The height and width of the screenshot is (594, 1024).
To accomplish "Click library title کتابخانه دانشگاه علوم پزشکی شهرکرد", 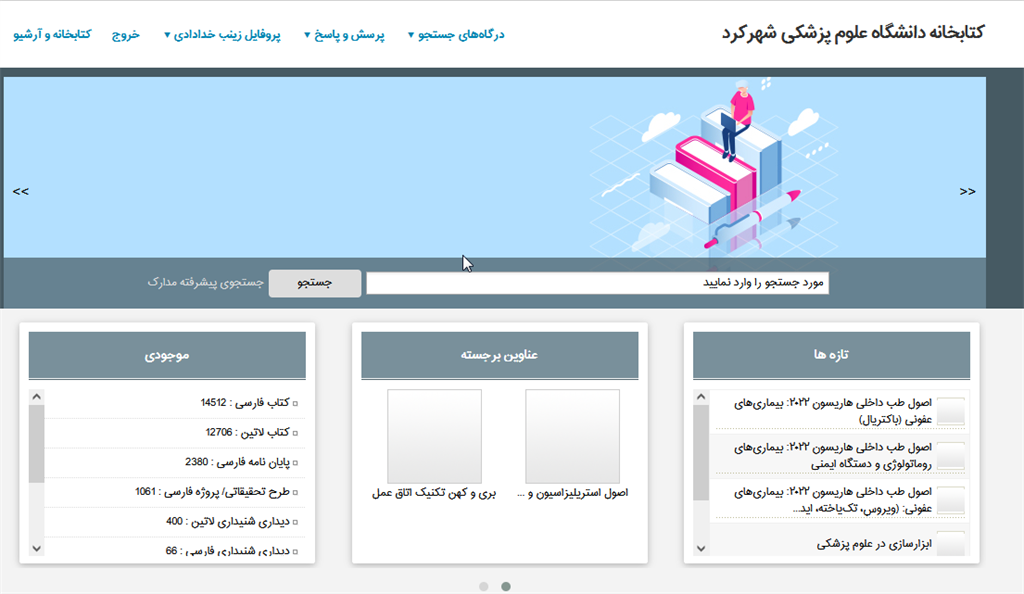I will click(x=852, y=32).
